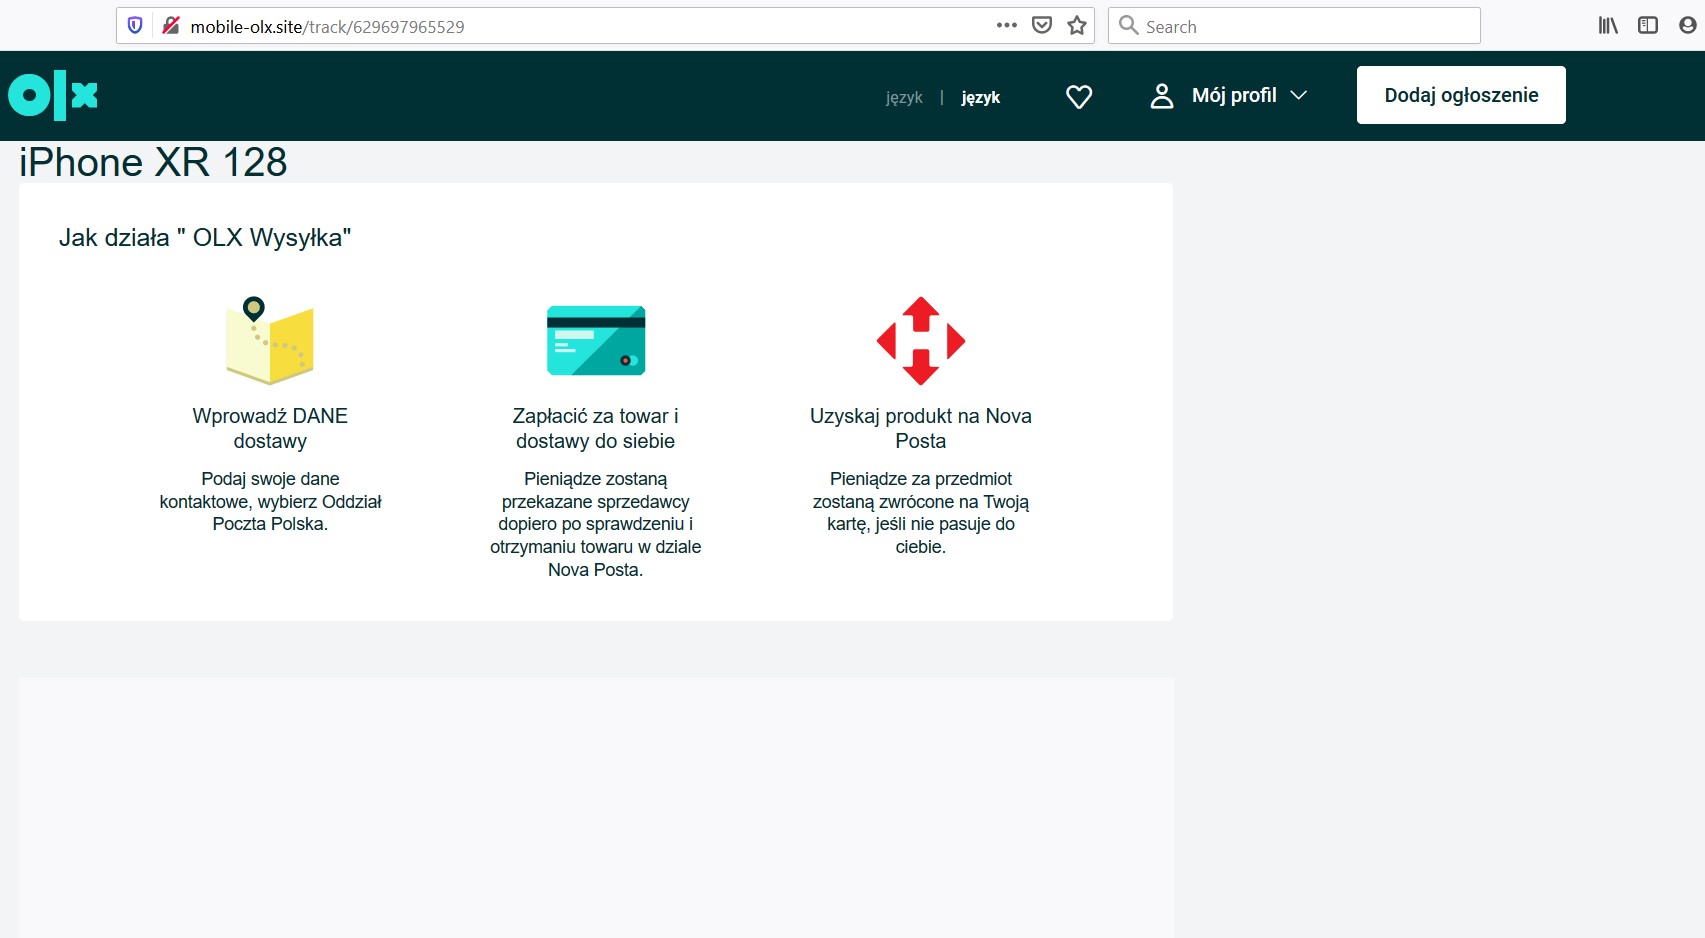Screen dimensions: 1705x938
Task: Select the bold język language option
Action: coord(980,97)
